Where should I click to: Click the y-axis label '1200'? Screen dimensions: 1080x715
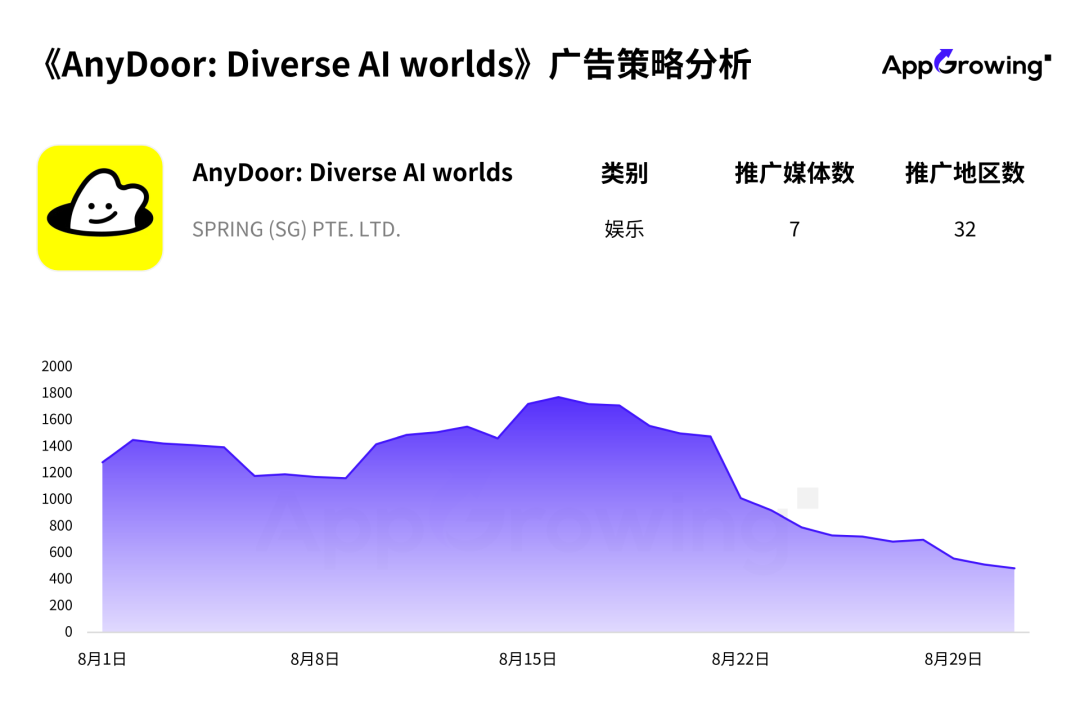click(x=56, y=473)
